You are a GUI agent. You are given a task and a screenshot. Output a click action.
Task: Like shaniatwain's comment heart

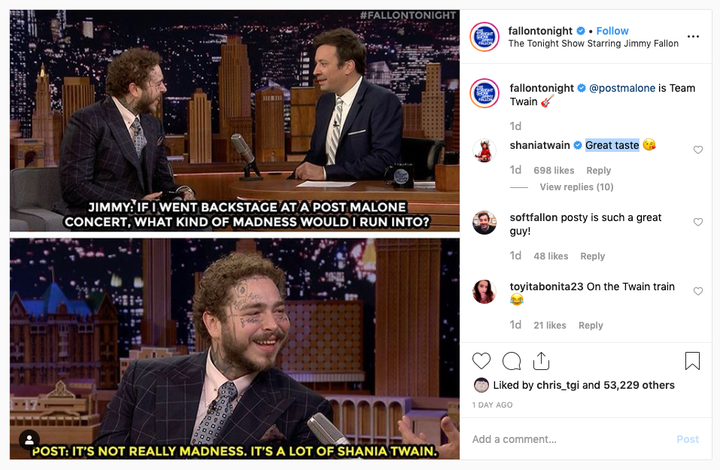pos(698,150)
